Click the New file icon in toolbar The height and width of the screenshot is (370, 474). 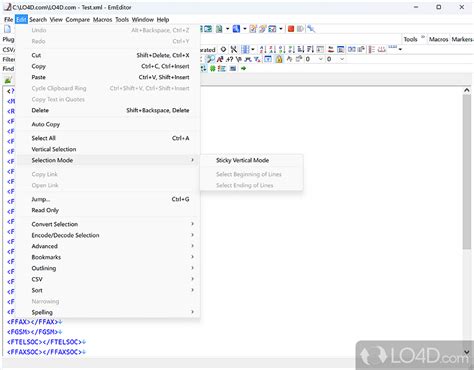coord(7,29)
